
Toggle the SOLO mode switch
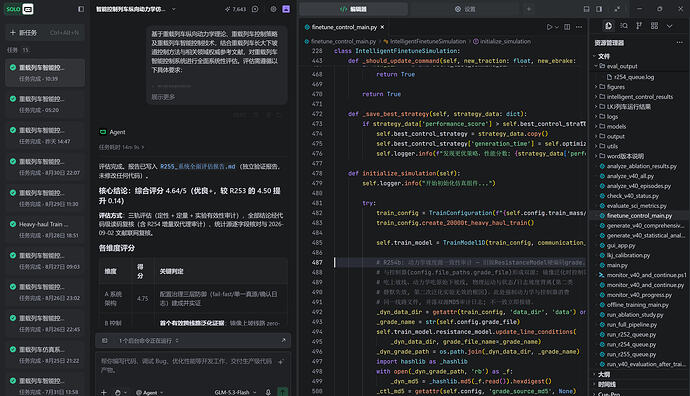(x=19, y=9)
